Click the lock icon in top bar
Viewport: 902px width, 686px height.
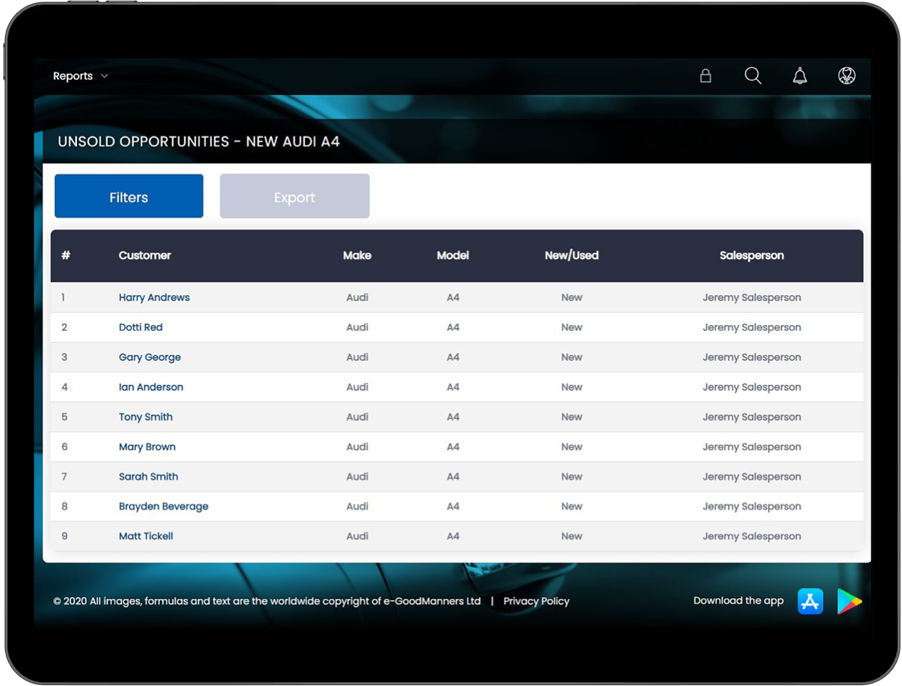pos(705,76)
